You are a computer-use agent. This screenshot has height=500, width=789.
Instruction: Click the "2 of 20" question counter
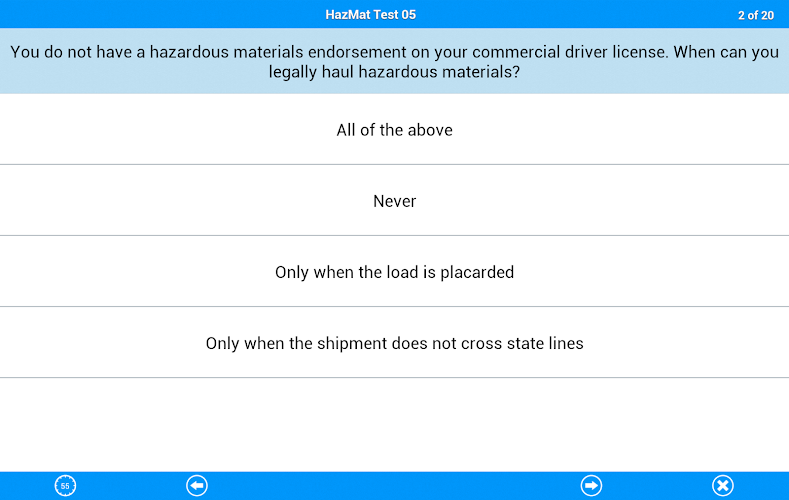coord(755,15)
